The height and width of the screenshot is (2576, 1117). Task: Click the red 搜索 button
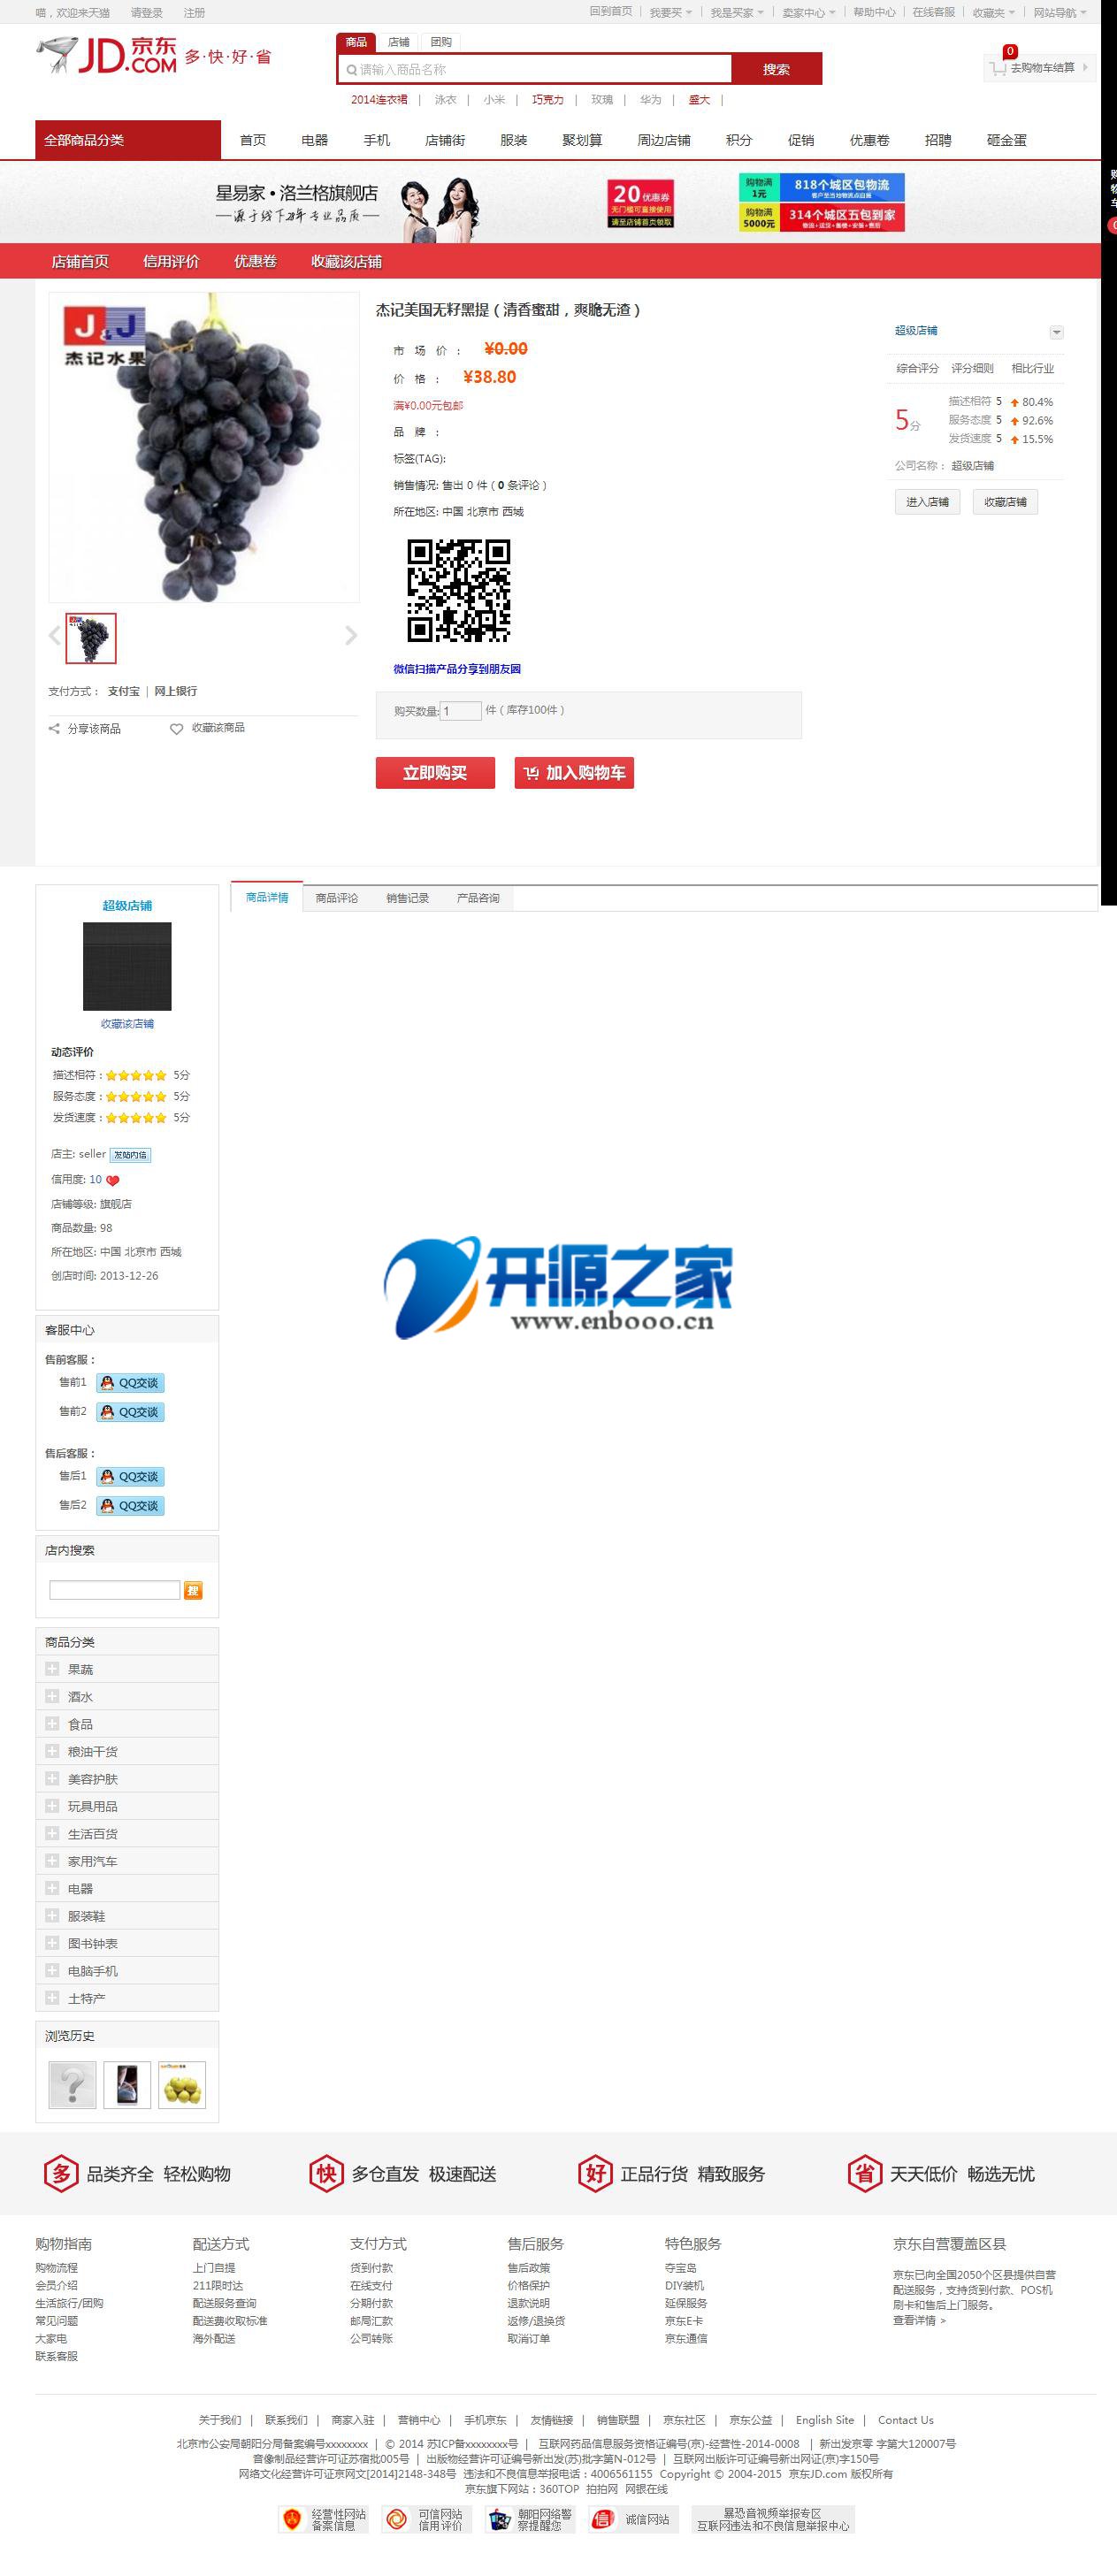click(x=777, y=69)
